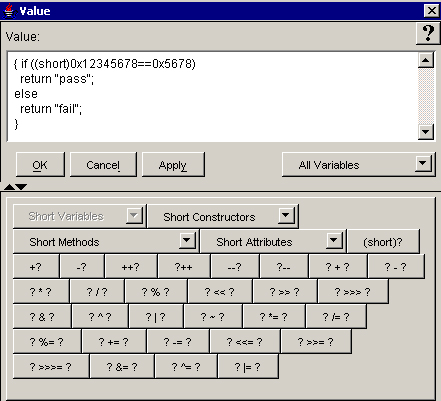Click the OK button
This screenshot has height=401, width=441.
point(40,165)
